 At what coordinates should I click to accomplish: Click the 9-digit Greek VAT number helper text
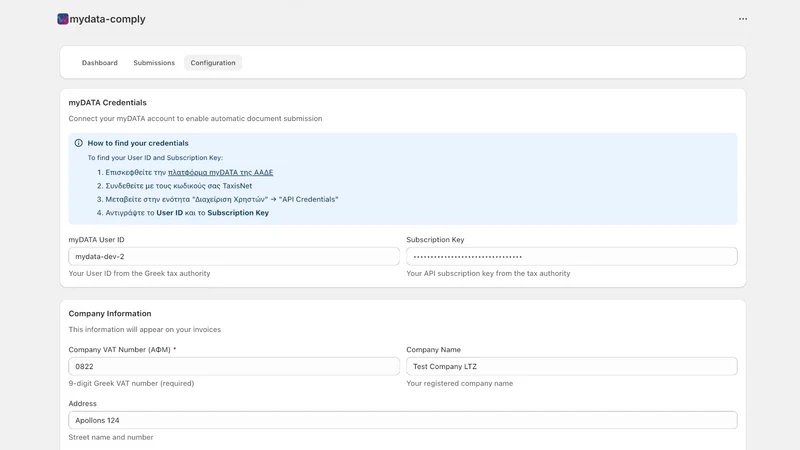tap(131, 383)
